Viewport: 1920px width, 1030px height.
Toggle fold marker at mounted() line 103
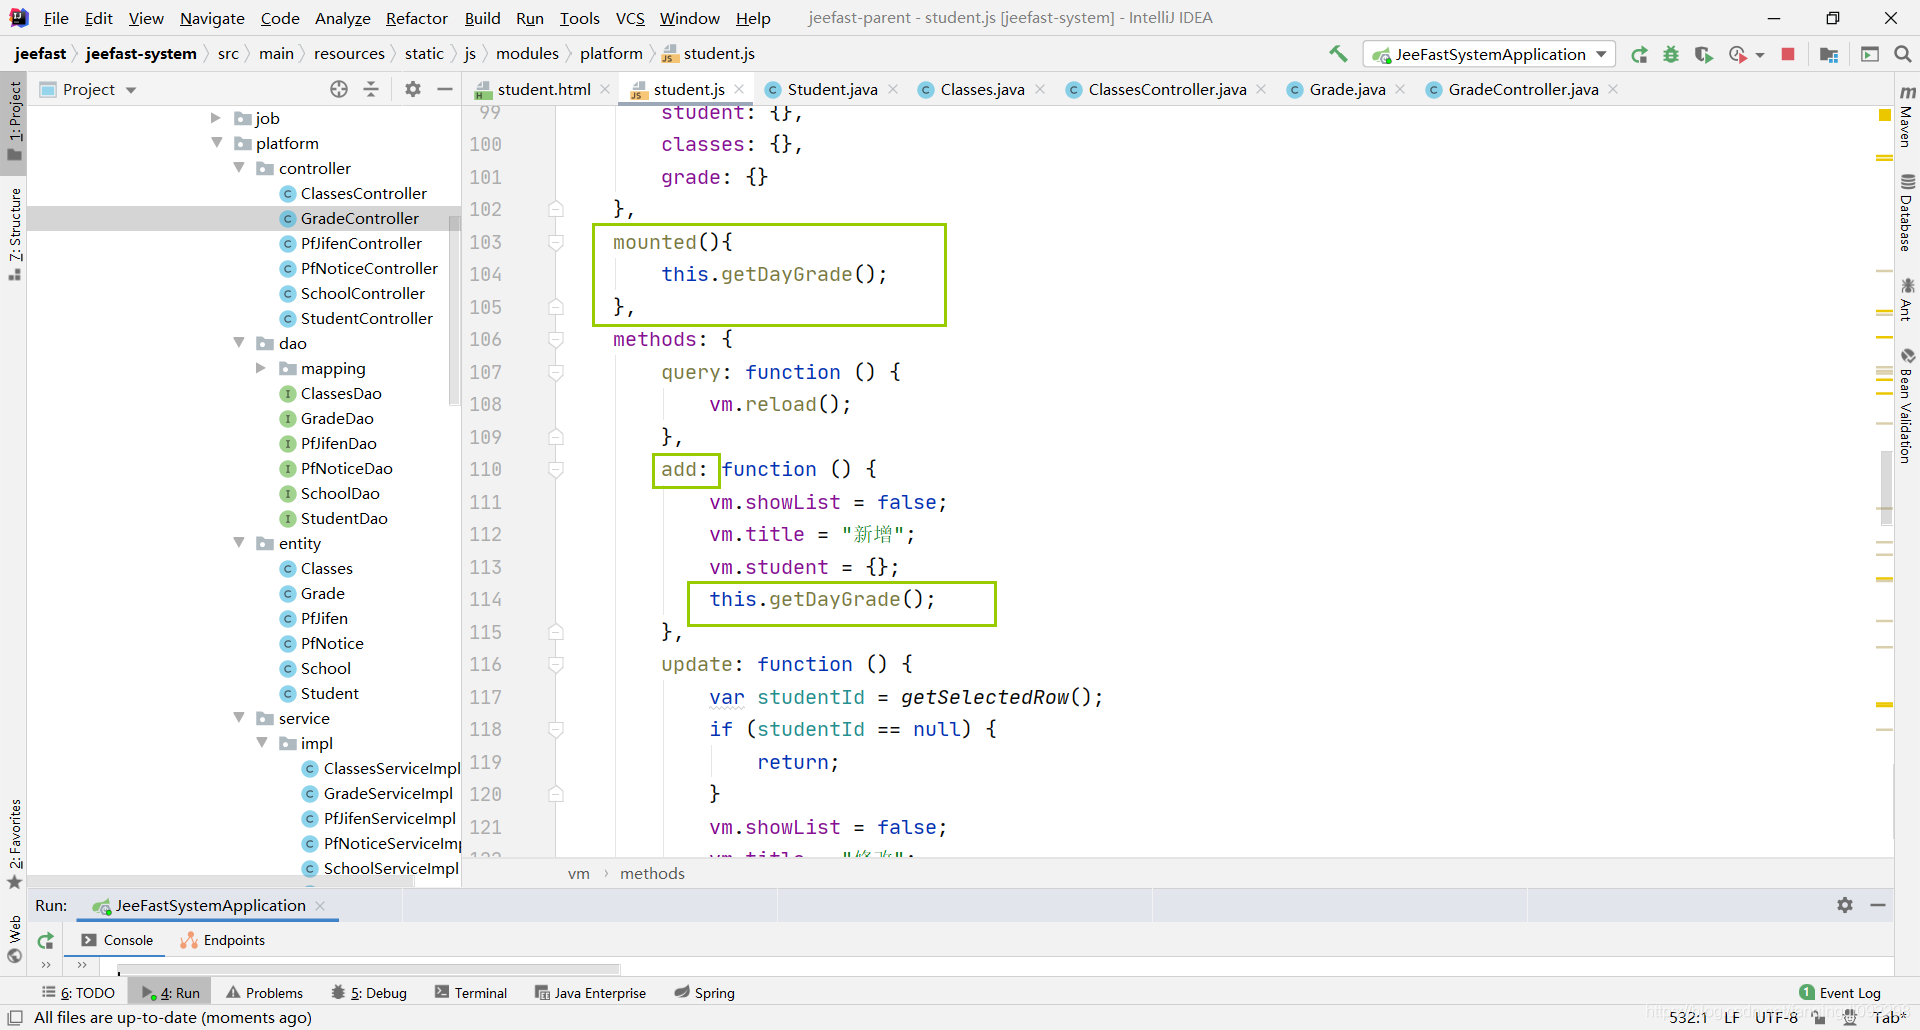[556, 242]
